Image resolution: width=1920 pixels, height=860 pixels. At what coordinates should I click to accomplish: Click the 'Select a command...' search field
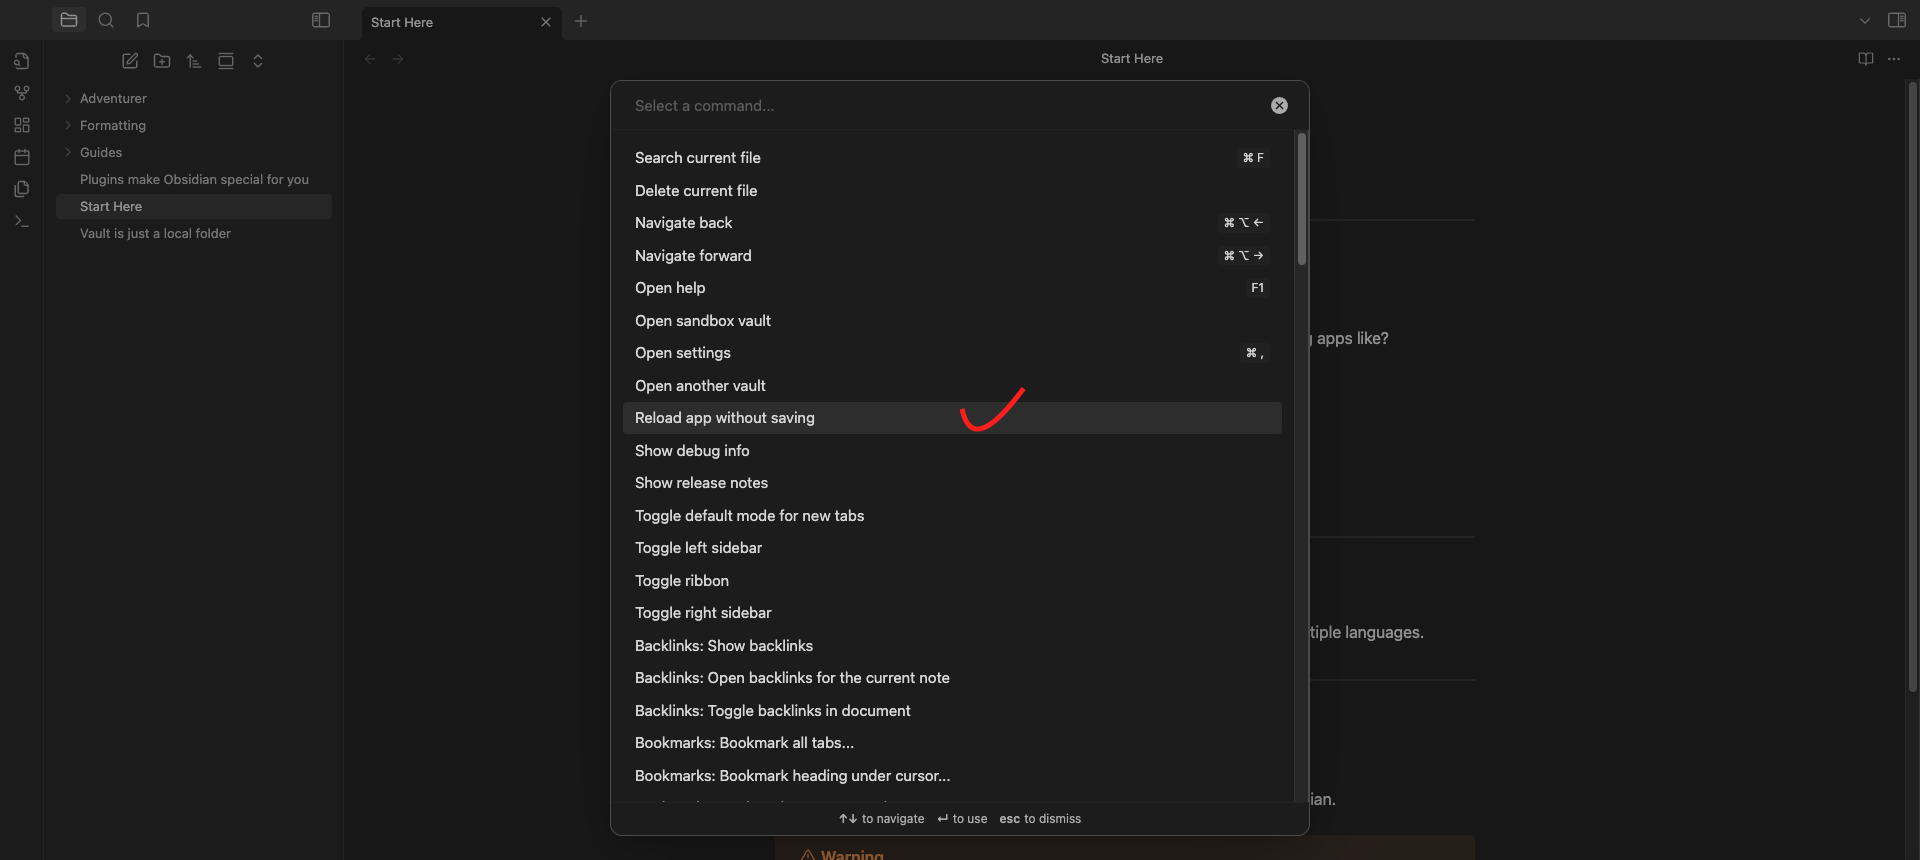pyautogui.click(x=940, y=106)
